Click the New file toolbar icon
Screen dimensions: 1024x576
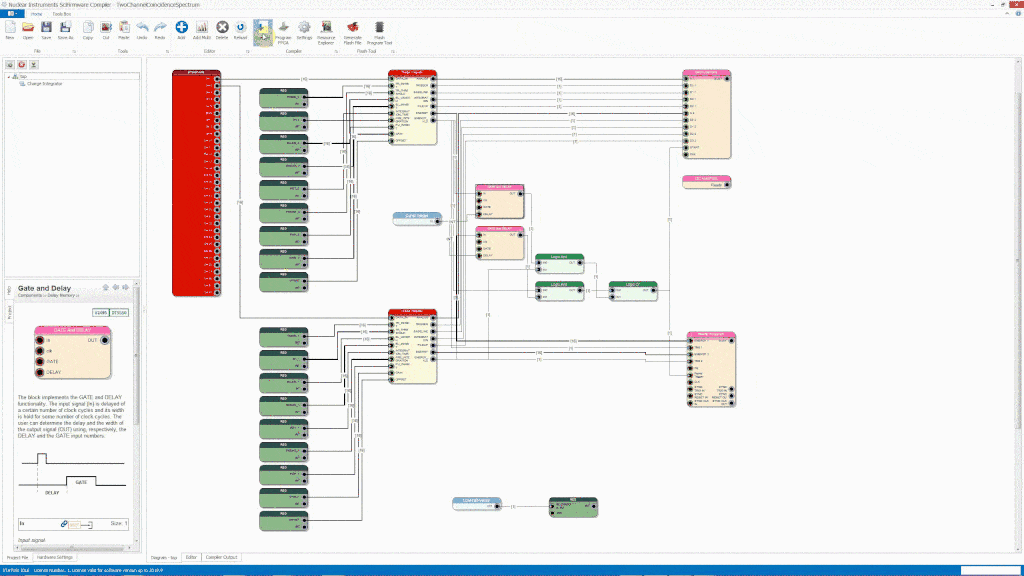[10, 30]
